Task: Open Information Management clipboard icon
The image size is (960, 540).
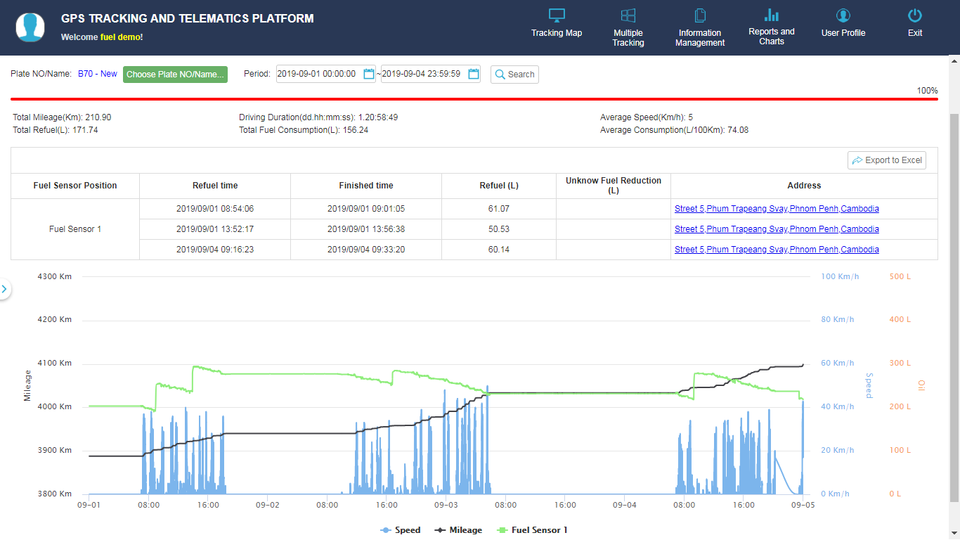Action: point(700,16)
